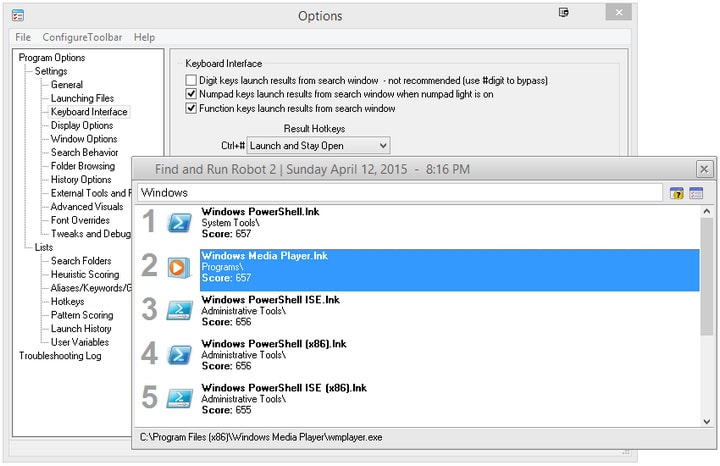This screenshot has width=720, height=466.
Task: Open the ConfigureToolbar menu
Action: (82, 37)
